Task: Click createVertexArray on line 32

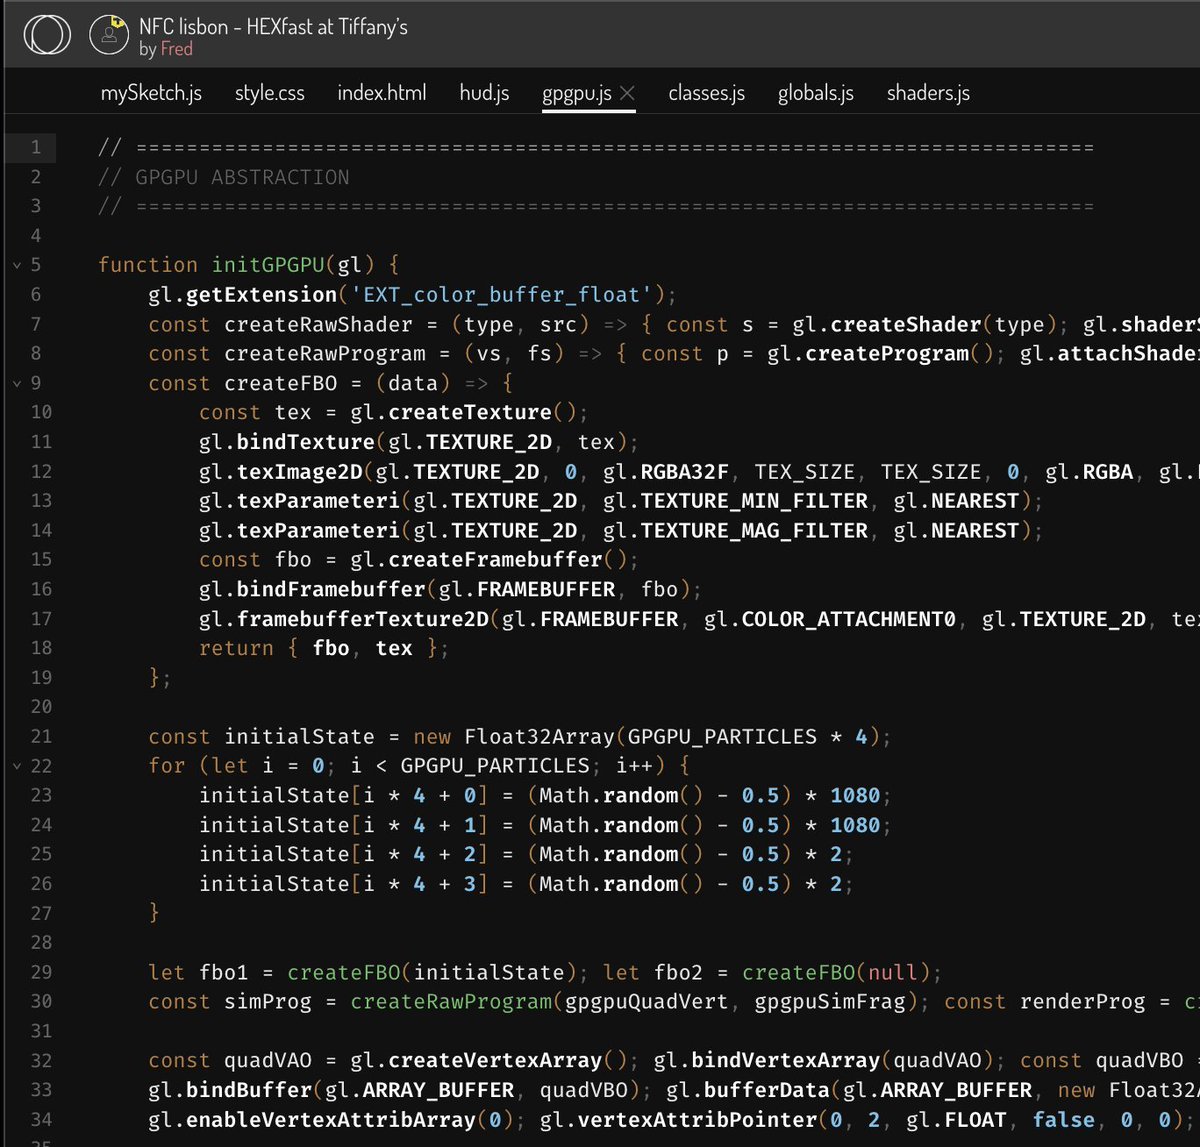Action: pyautogui.click(x=495, y=1061)
